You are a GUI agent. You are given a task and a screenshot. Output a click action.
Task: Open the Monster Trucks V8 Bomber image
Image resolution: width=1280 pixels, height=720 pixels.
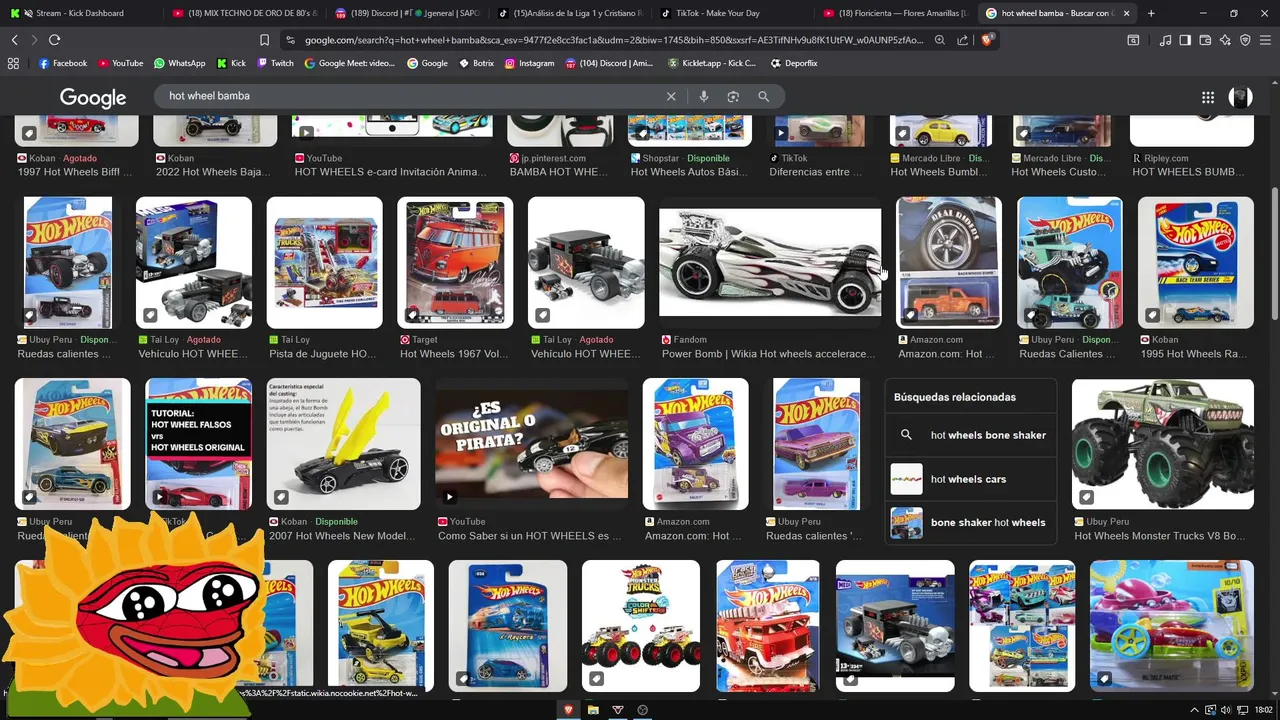click(x=1162, y=444)
